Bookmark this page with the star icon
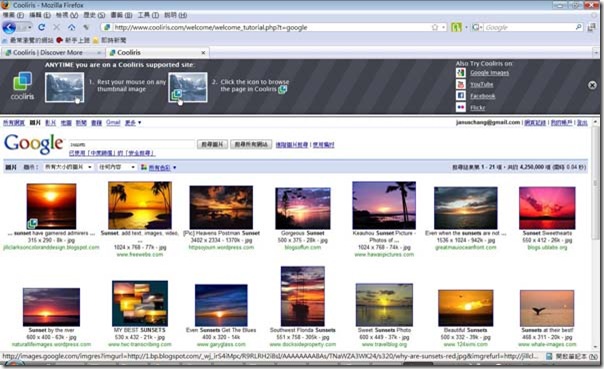The width and height of the screenshot is (604, 369). pyautogui.click(x=435, y=27)
